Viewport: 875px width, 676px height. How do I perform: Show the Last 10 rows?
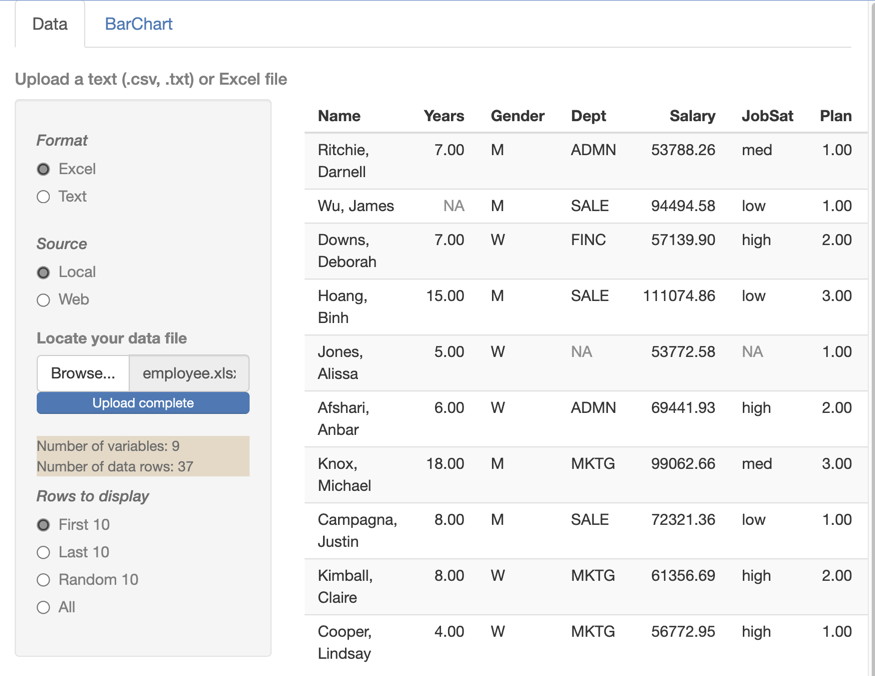tap(43, 552)
